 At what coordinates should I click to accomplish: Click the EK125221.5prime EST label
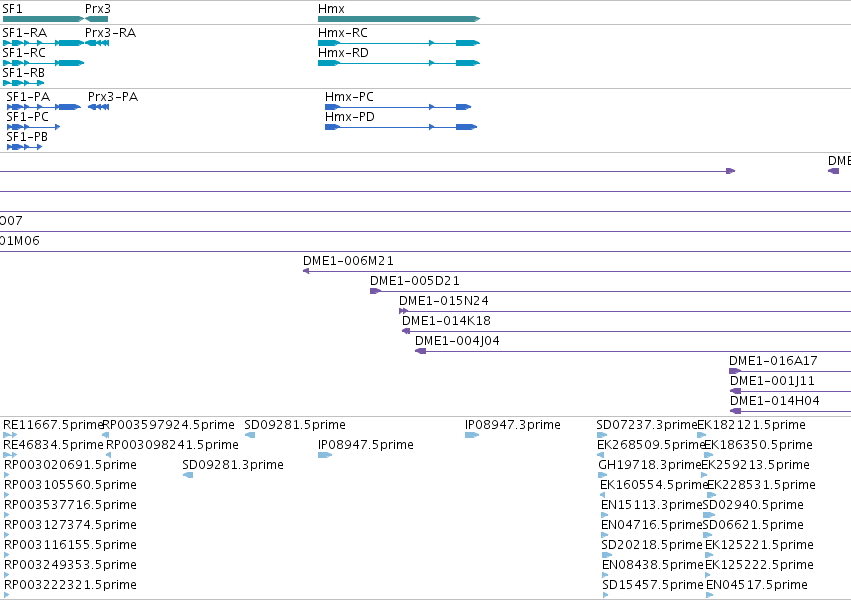pyautogui.click(x=759, y=546)
